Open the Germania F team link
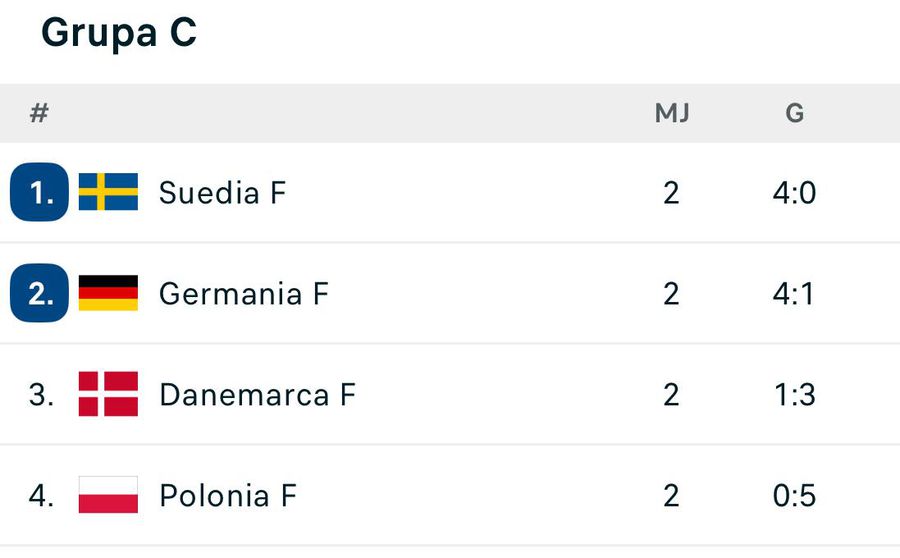The height and width of the screenshot is (558, 900). tap(243, 293)
